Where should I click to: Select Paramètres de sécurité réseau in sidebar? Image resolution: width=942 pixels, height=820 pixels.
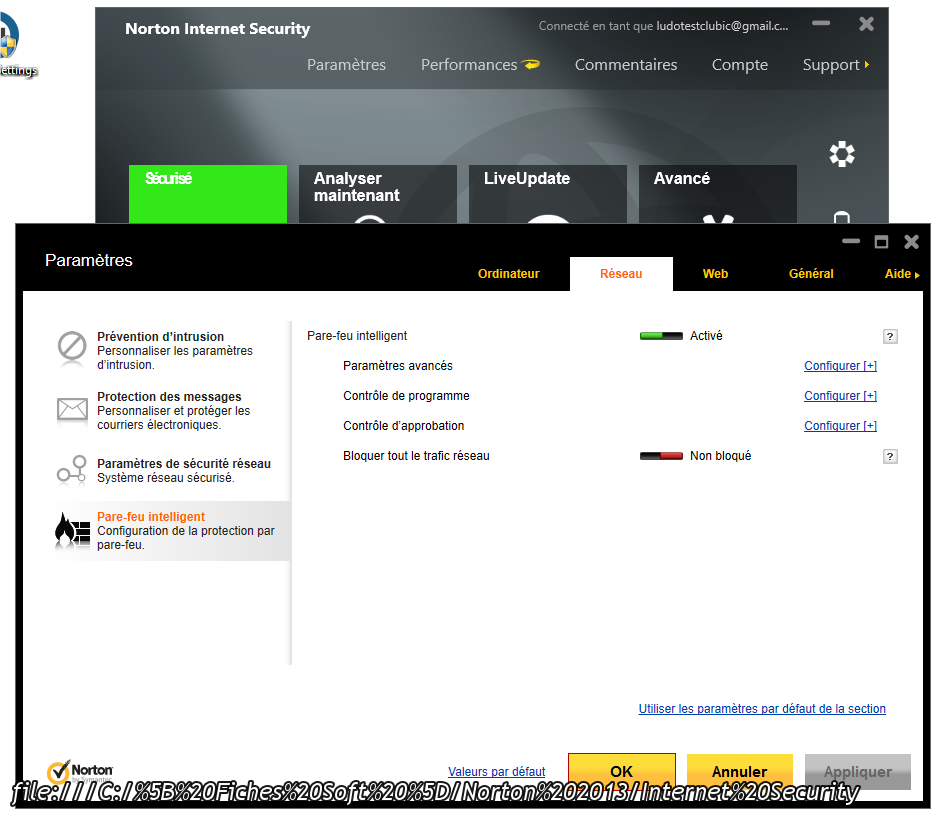tap(172, 470)
